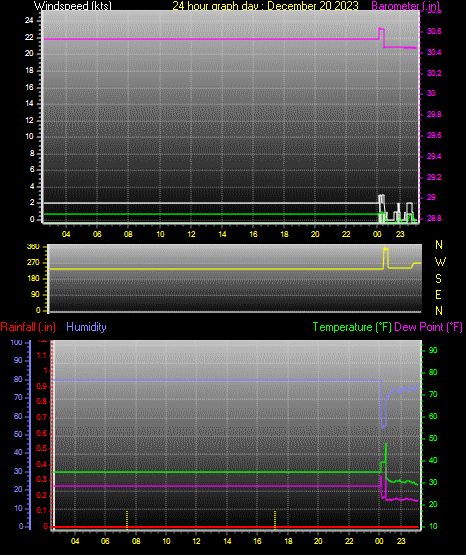Viewport: 466px width, 555px height.
Task: Click the white windspeed spike near 00
Action: (x=381, y=207)
